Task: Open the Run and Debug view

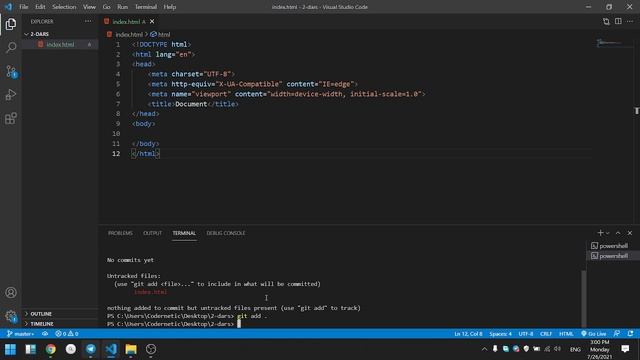Action: tap(11, 95)
